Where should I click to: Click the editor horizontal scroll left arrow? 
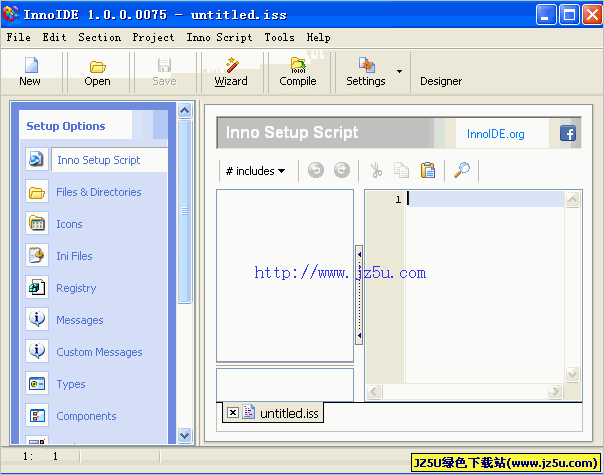[374, 392]
